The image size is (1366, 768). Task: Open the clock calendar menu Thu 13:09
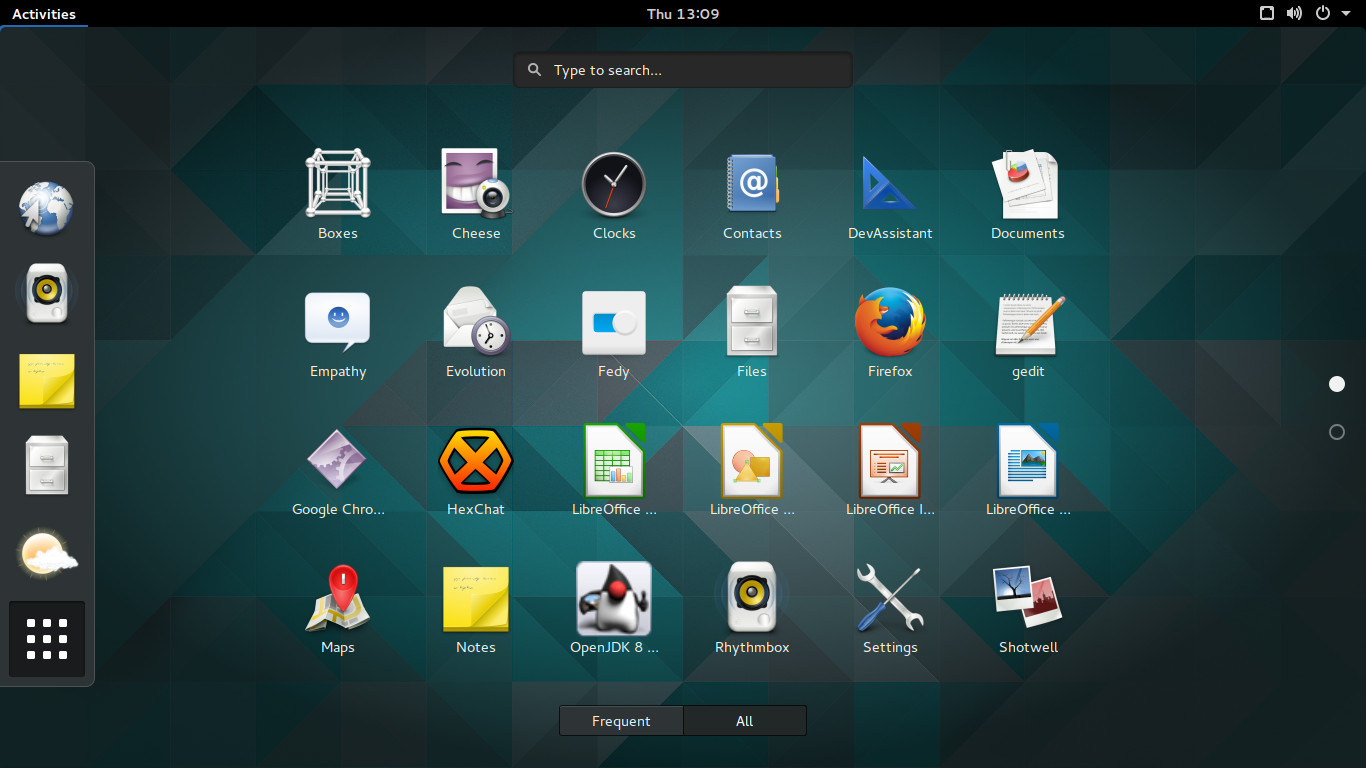coord(683,14)
